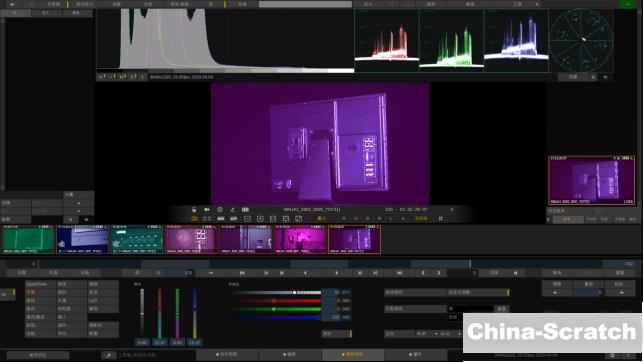This screenshot has width=643, height=362.
Task: Expand the arrow at top toolbar right end
Action: pyautogui.click(x=537, y=4)
